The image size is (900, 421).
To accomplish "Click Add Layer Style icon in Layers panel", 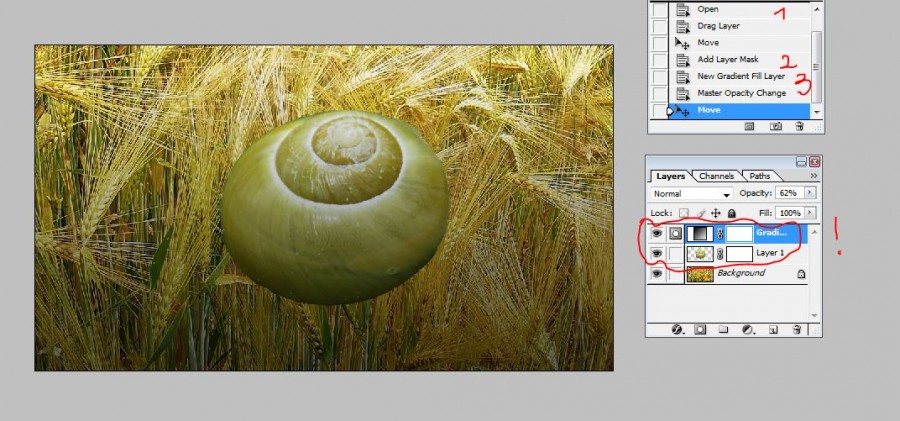I will pyautogui.click(x=677, y=328).
